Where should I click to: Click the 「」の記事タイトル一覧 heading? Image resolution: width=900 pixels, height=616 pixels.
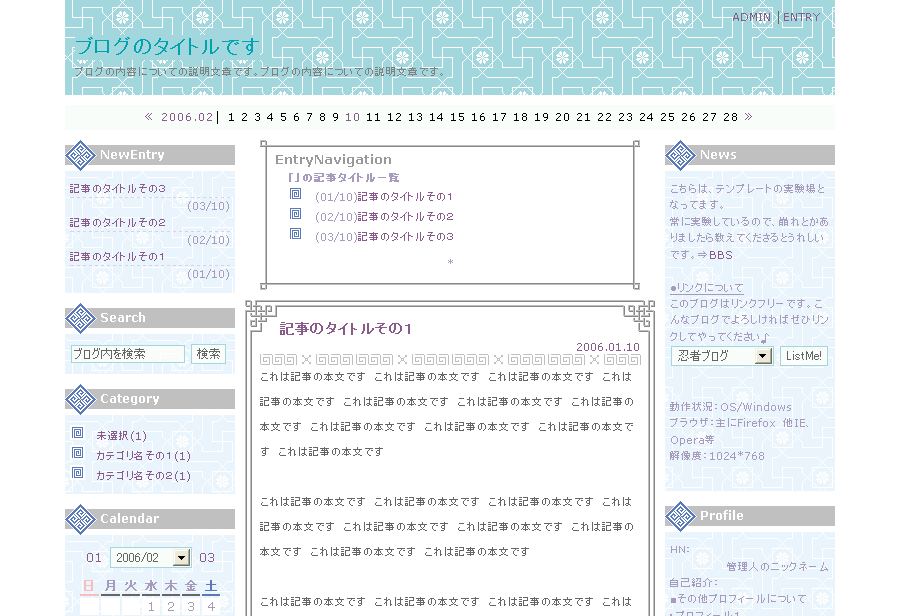(x=343, y=178)
